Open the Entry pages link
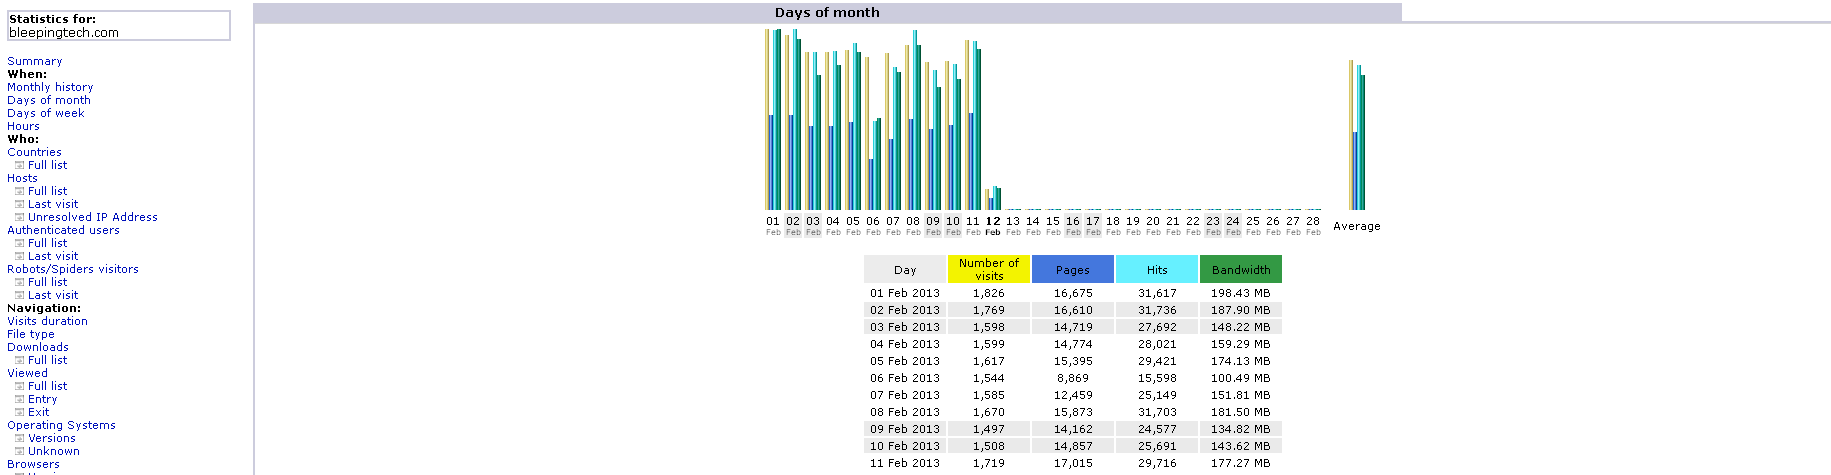 click(42, 399)
